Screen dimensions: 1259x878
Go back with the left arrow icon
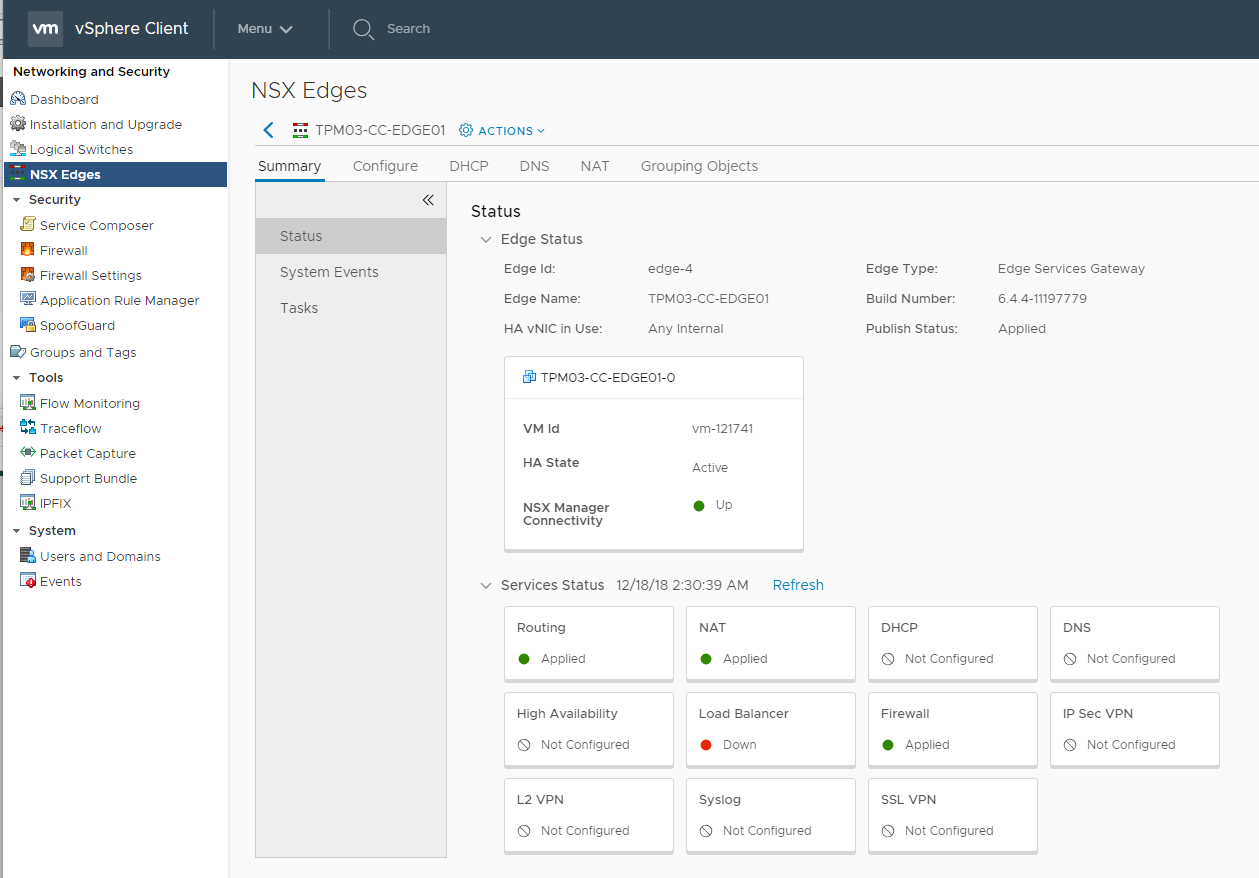coord(268,130)
